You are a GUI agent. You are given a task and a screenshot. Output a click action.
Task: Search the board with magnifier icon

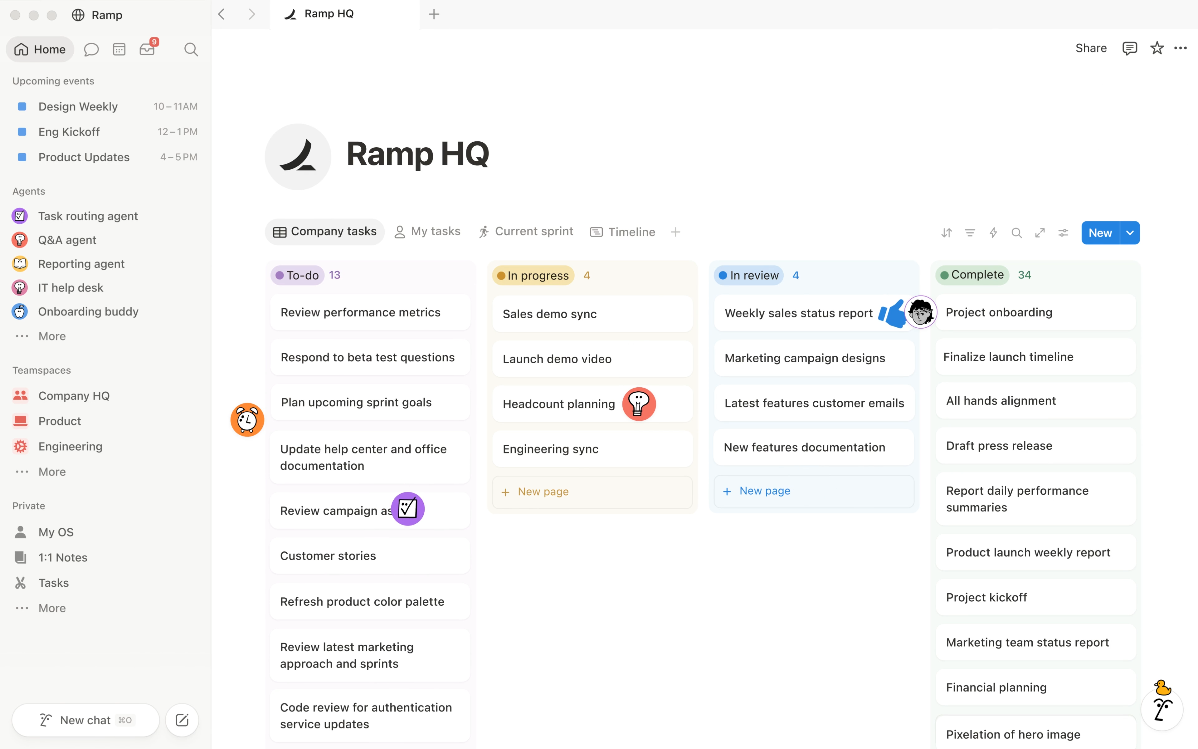pyautogui.click(x=1016, y=233)
